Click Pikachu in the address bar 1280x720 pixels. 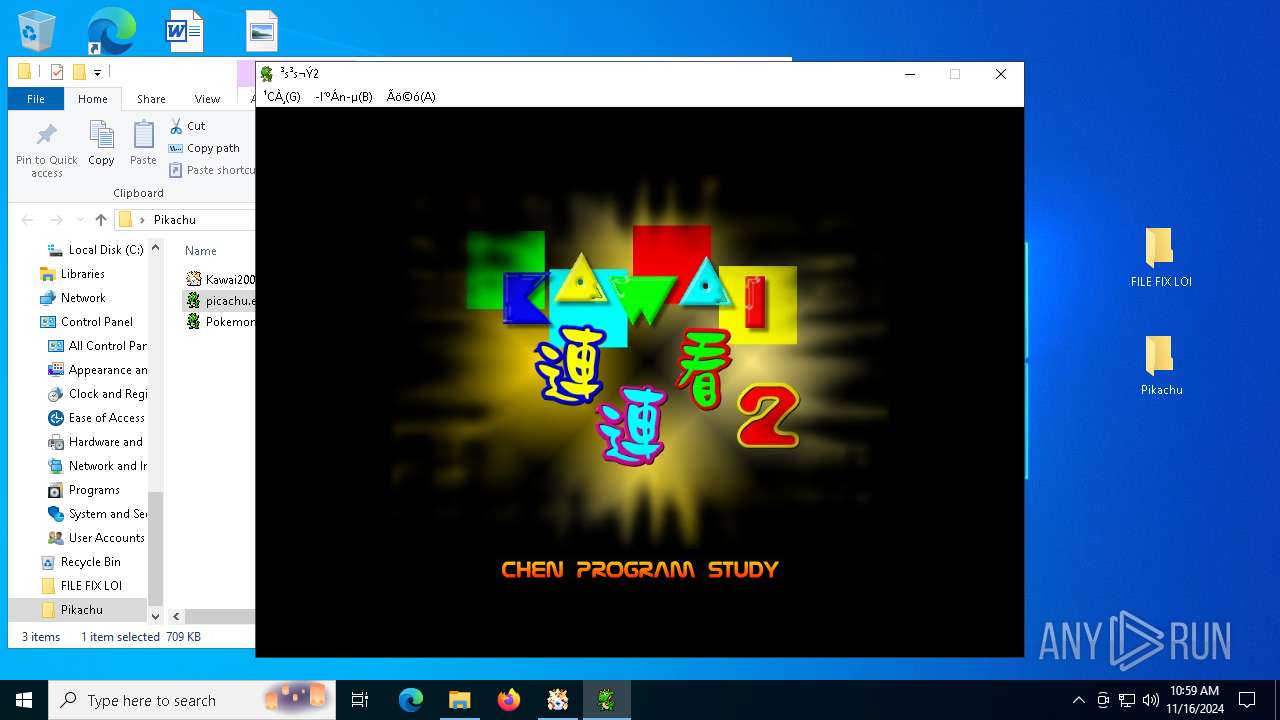point(175,220)
